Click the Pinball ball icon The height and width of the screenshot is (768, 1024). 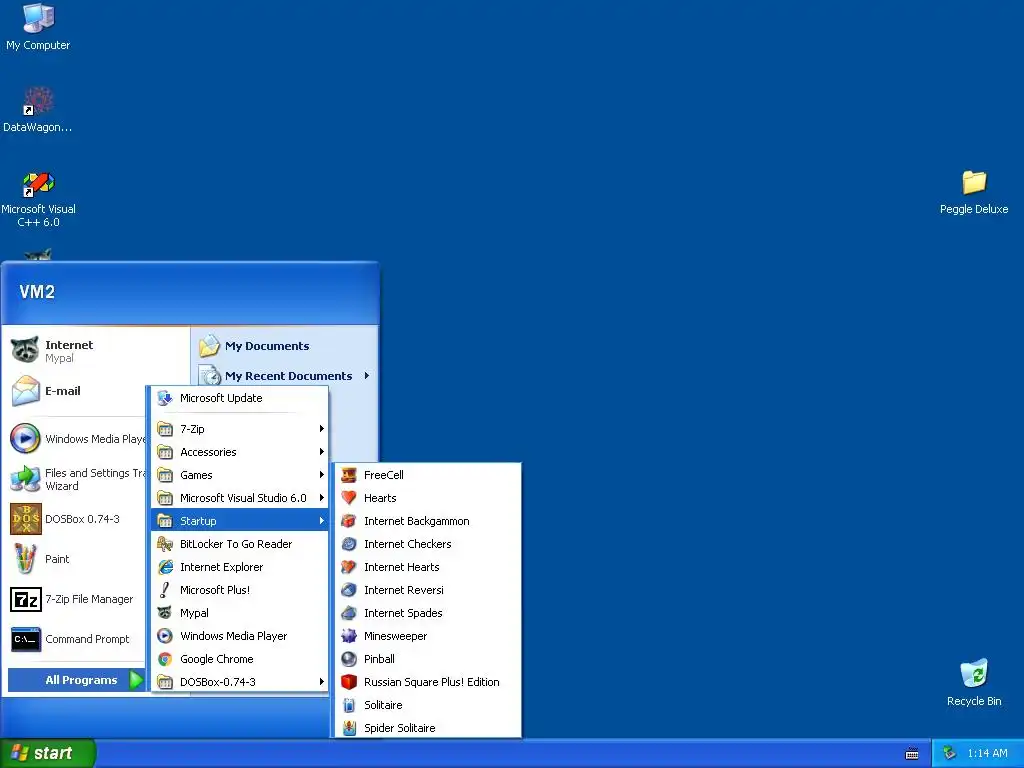349,659
